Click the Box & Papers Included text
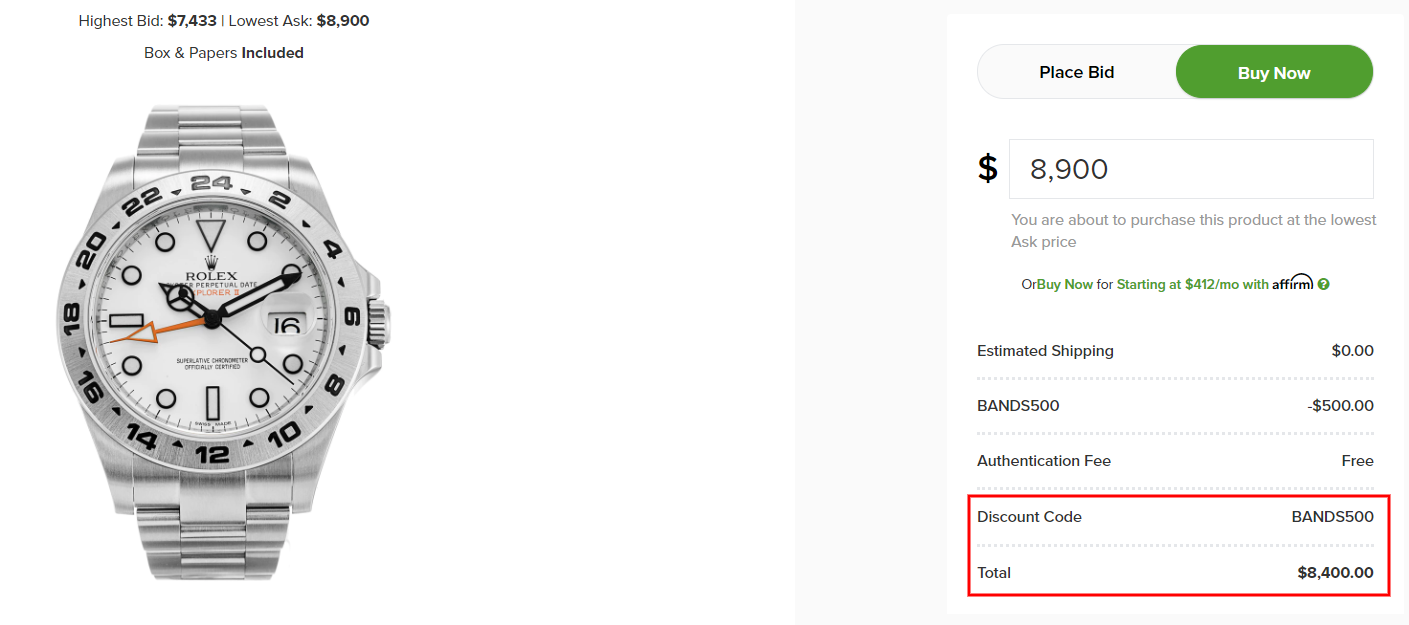This screenshot has width=1409, height=625. [x=224, y=53]
